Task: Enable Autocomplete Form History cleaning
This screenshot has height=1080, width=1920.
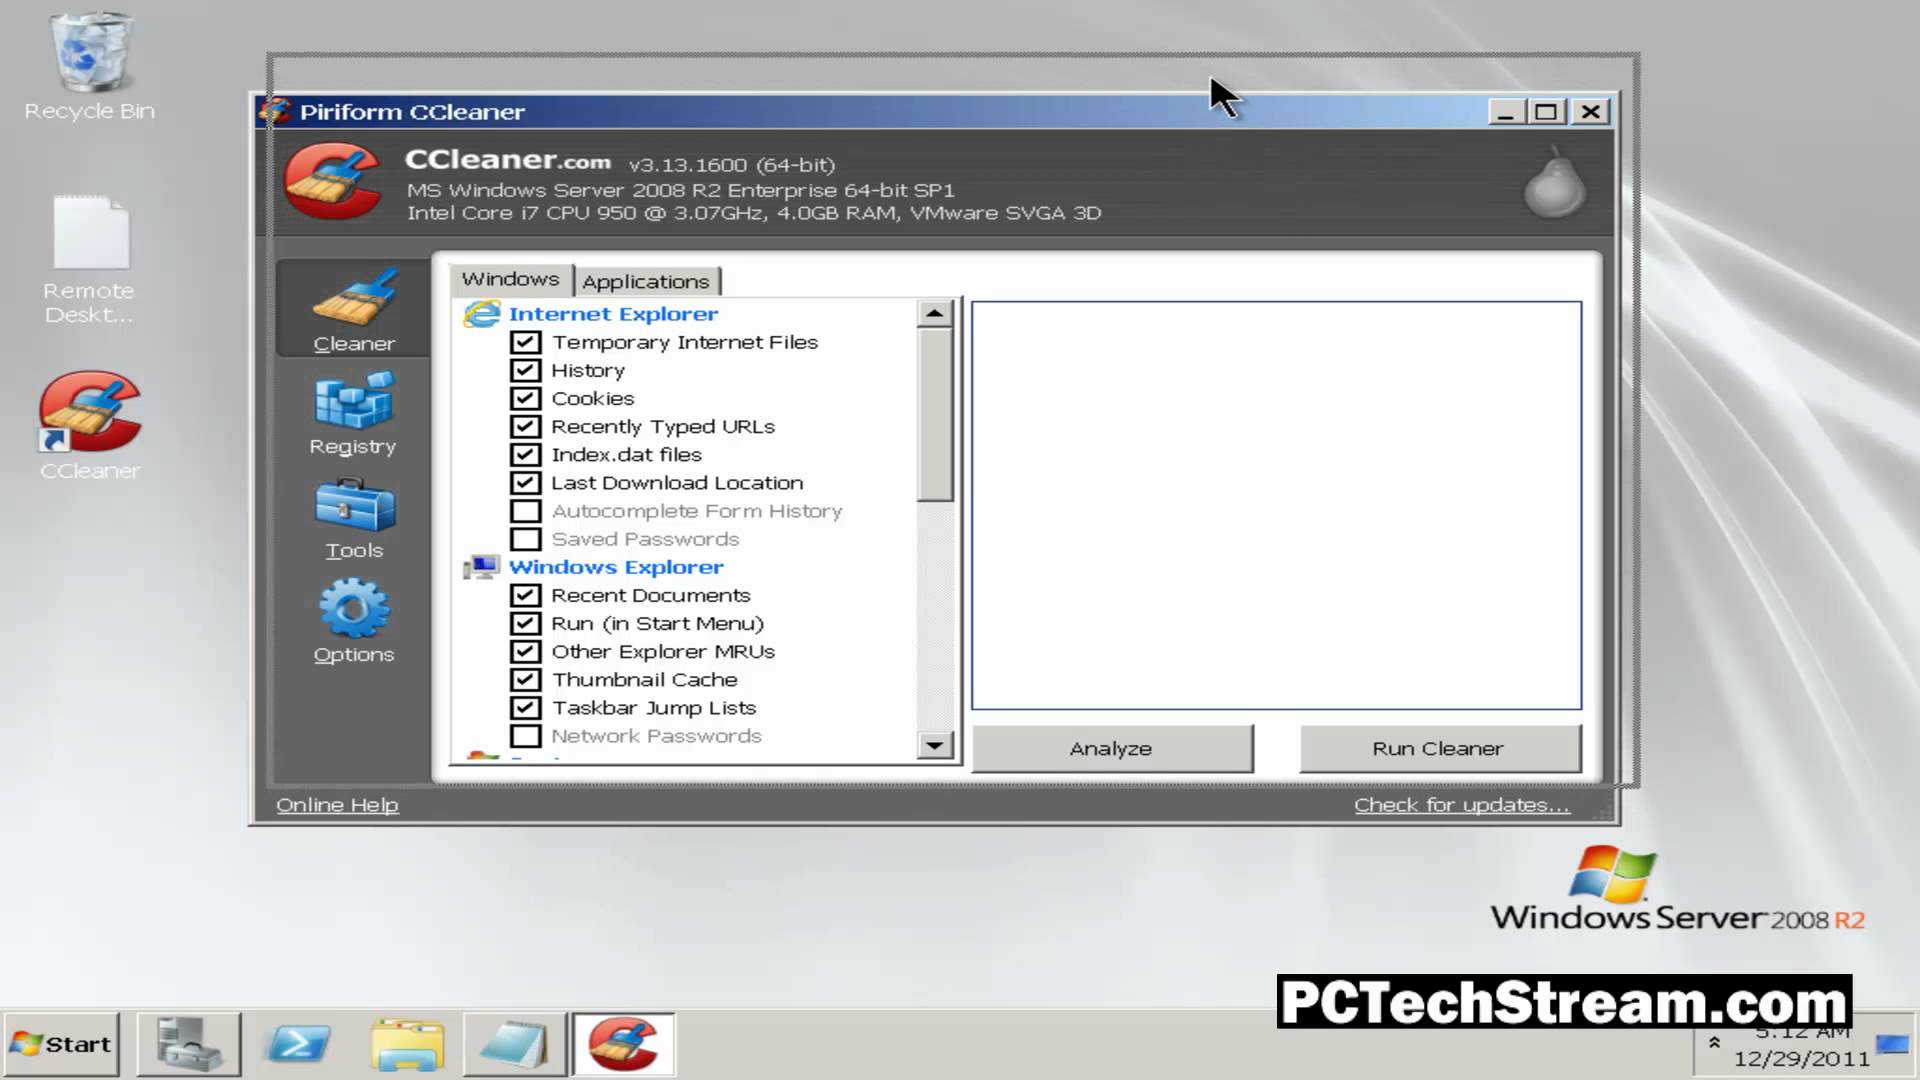Action: (526, 510)
